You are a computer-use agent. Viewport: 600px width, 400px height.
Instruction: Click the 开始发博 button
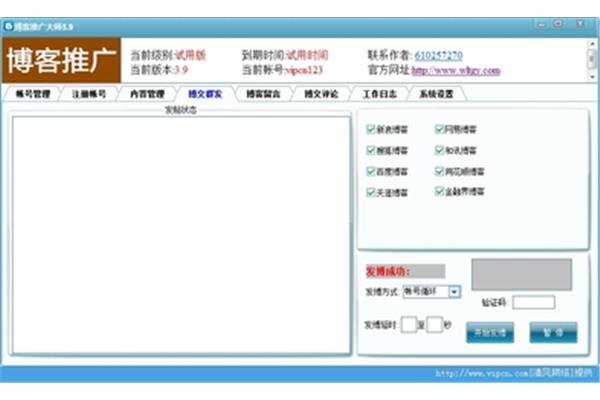tap(490, 332)
